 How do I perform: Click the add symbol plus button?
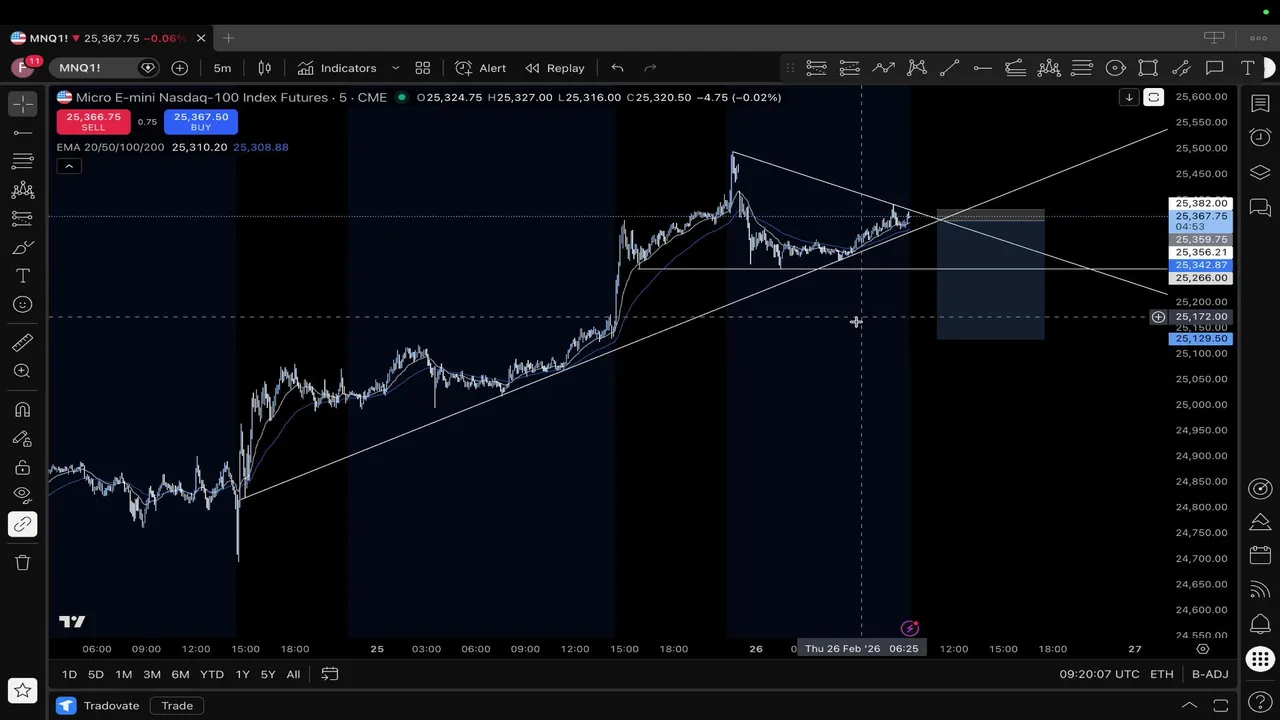pos(179,68)
